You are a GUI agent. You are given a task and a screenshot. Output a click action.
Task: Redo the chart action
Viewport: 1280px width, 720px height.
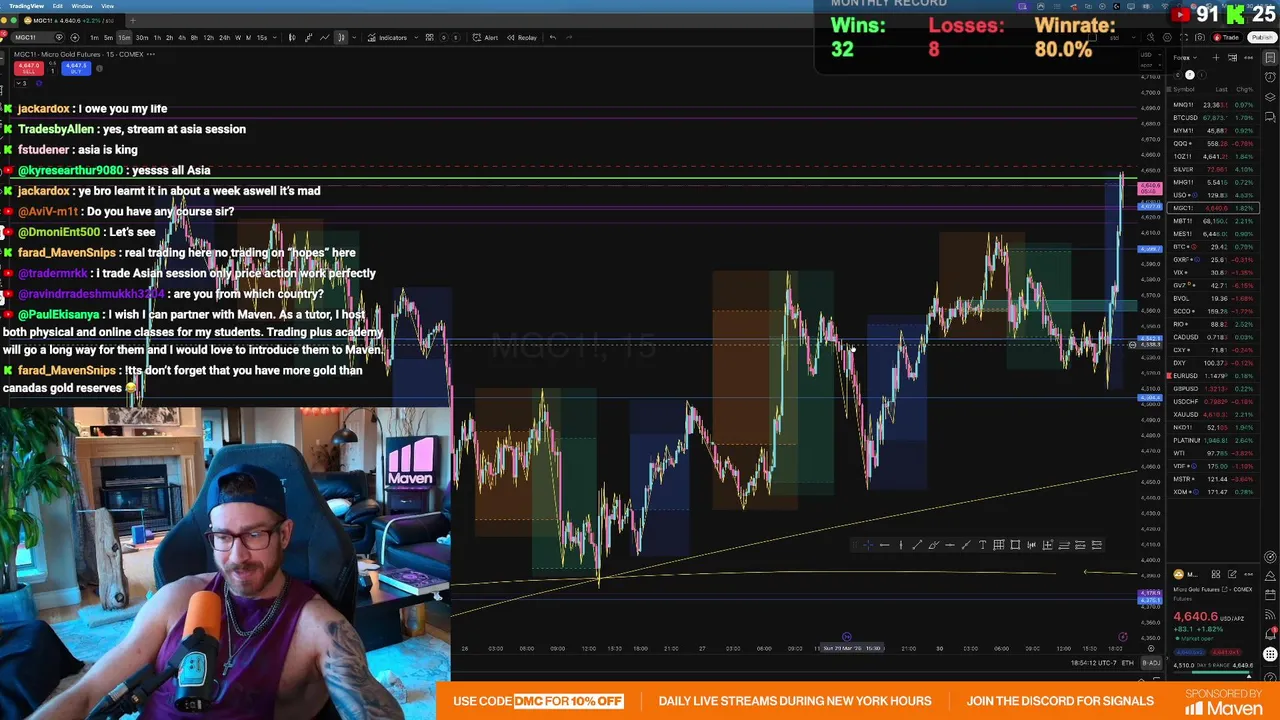[569, 37]
